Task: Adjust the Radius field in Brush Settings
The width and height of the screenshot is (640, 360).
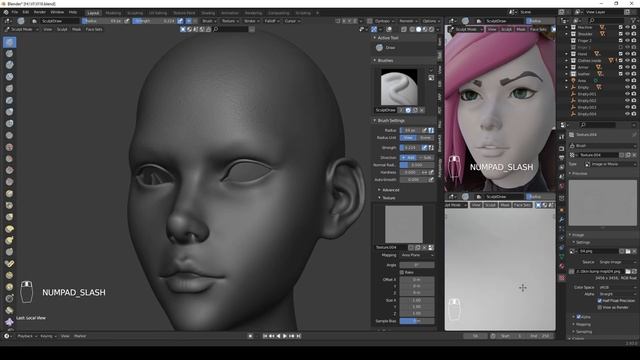Action: (410, 130)
